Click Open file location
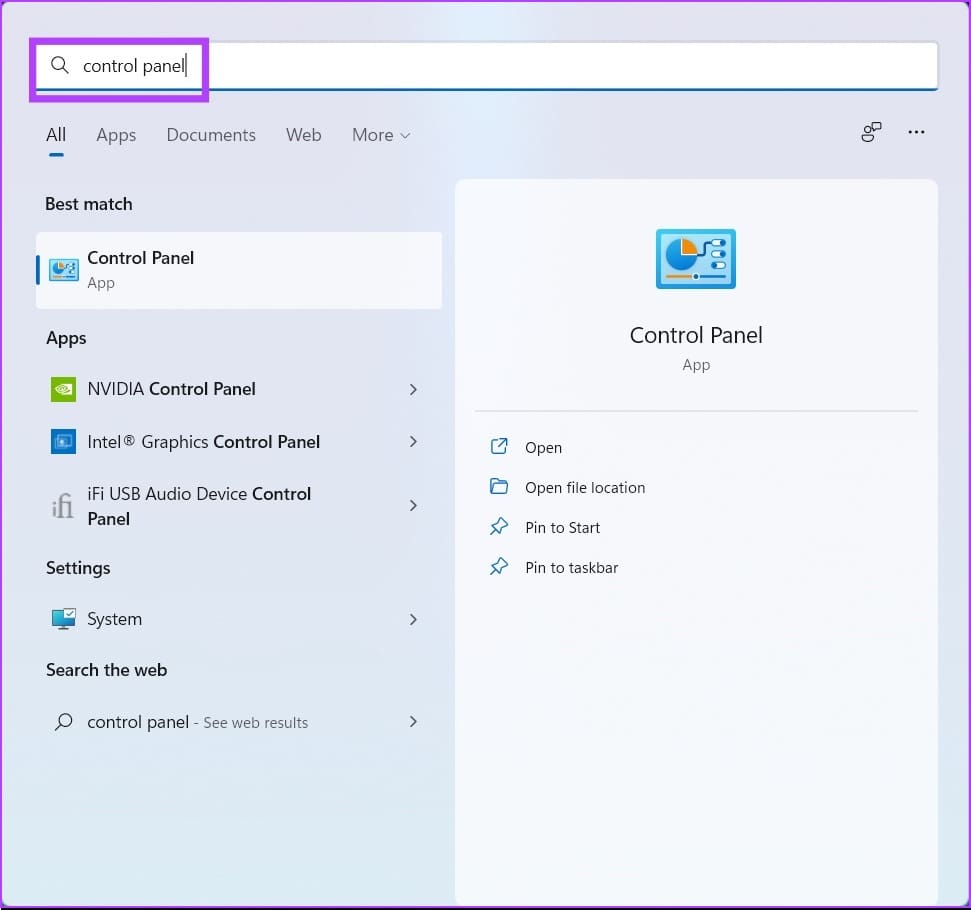This screenshot has width=971, height=910. [x=585, y=488]
